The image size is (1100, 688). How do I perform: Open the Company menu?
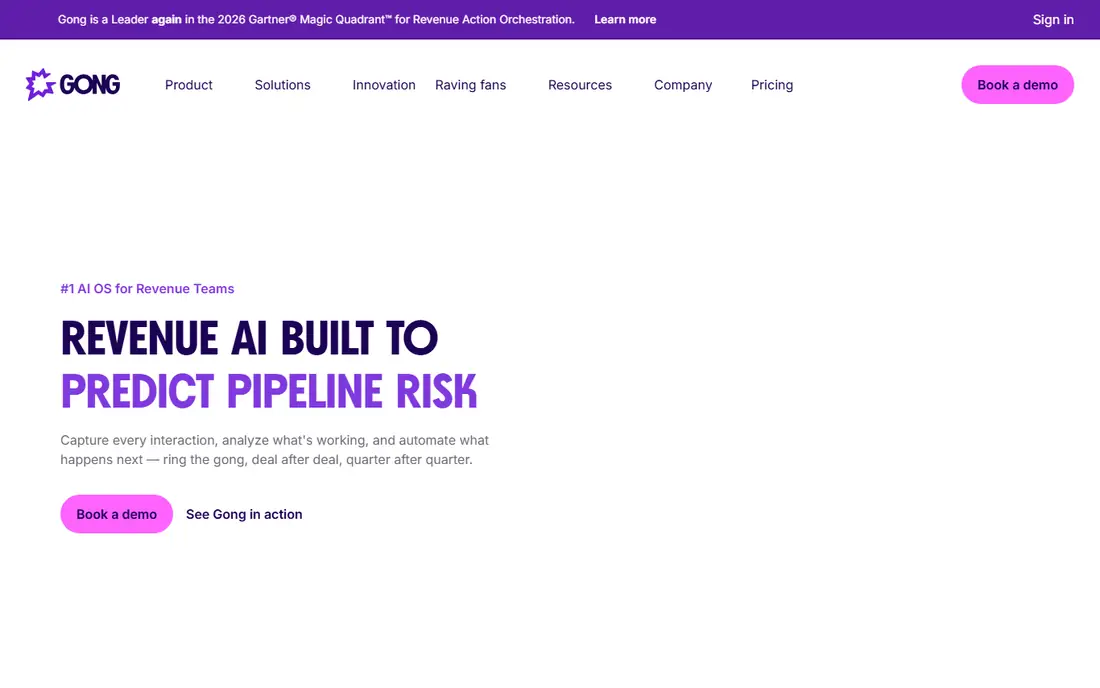coord(683,85)
